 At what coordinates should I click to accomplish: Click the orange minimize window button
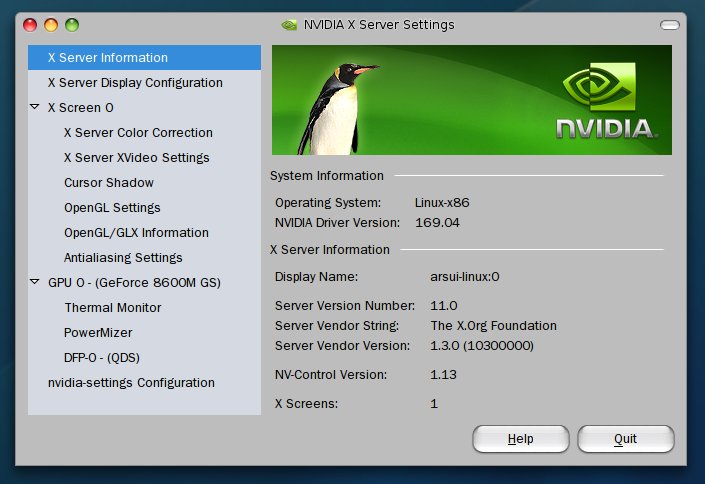click(51, 25)
